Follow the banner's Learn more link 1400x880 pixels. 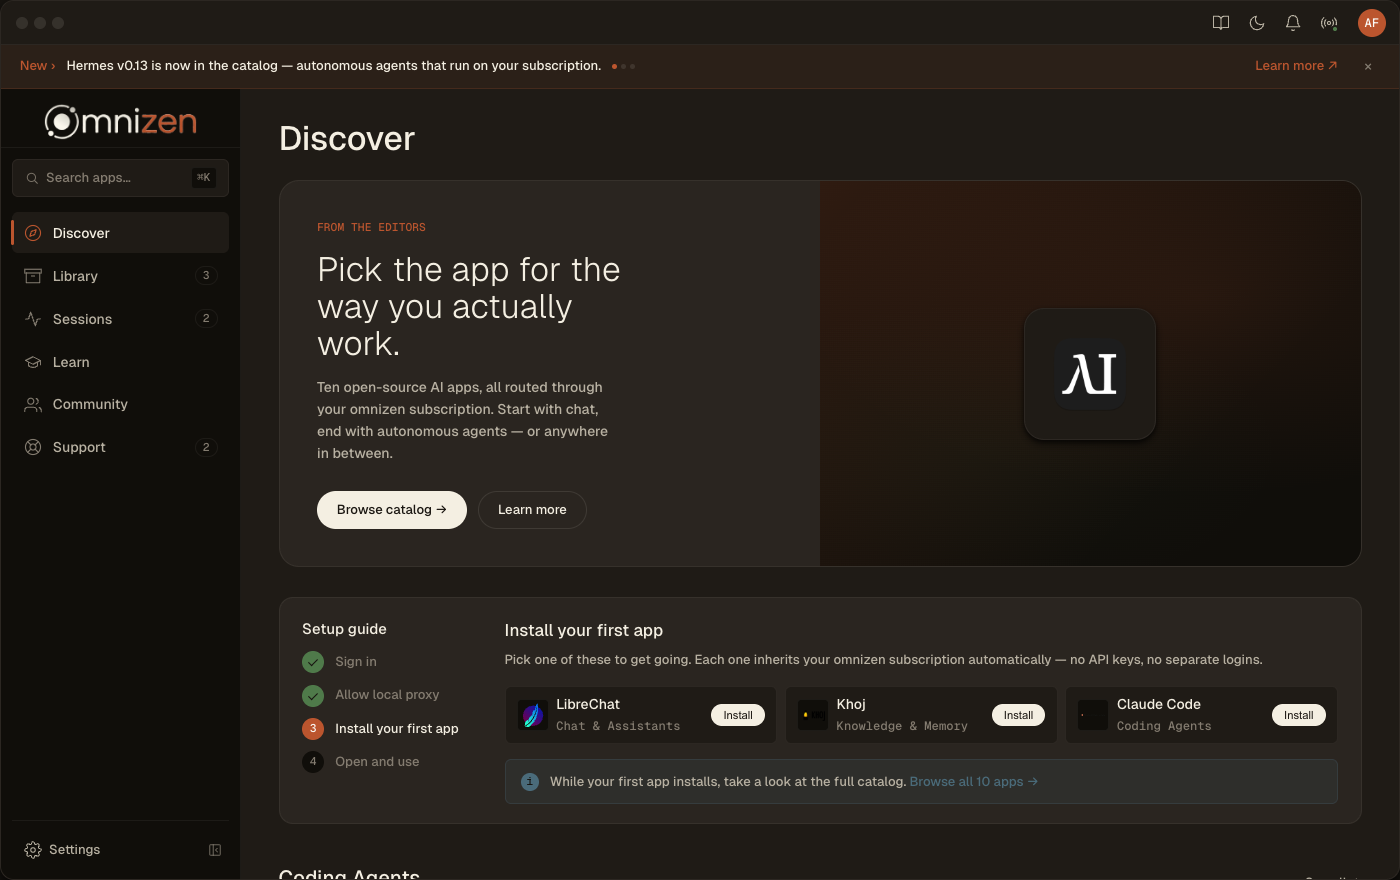click(1296, 66)
